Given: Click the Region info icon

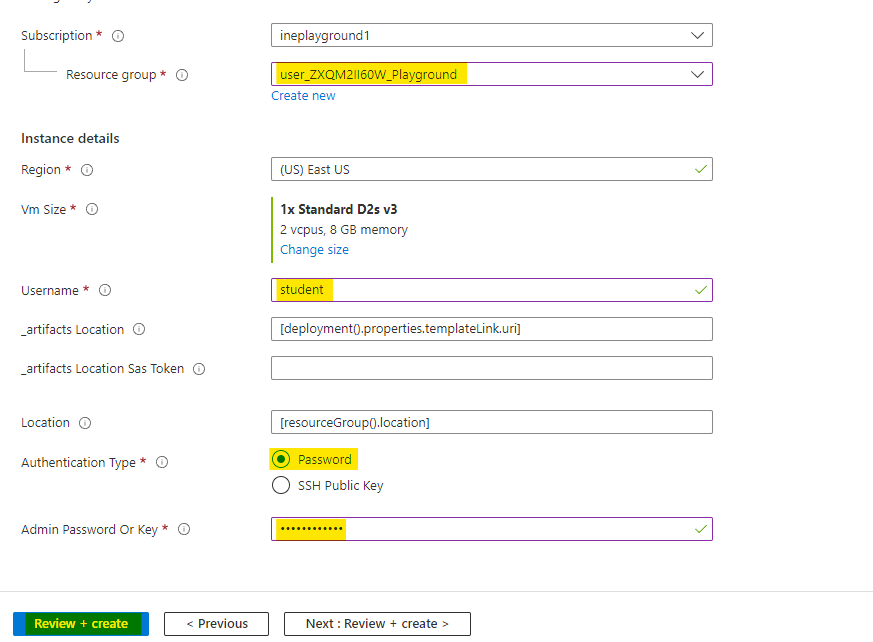Looking at the screenshot, I should pos(87,170).
